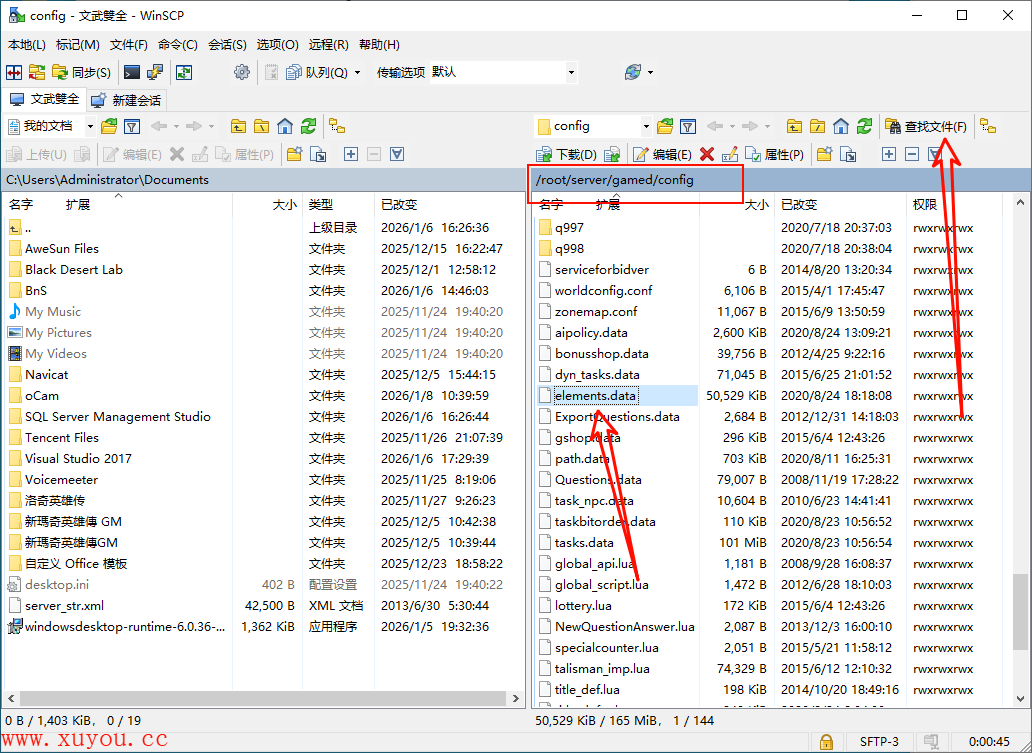Delete selected remote file with red X
Viewport: 1032px width, 753px height.
point(707,154)
